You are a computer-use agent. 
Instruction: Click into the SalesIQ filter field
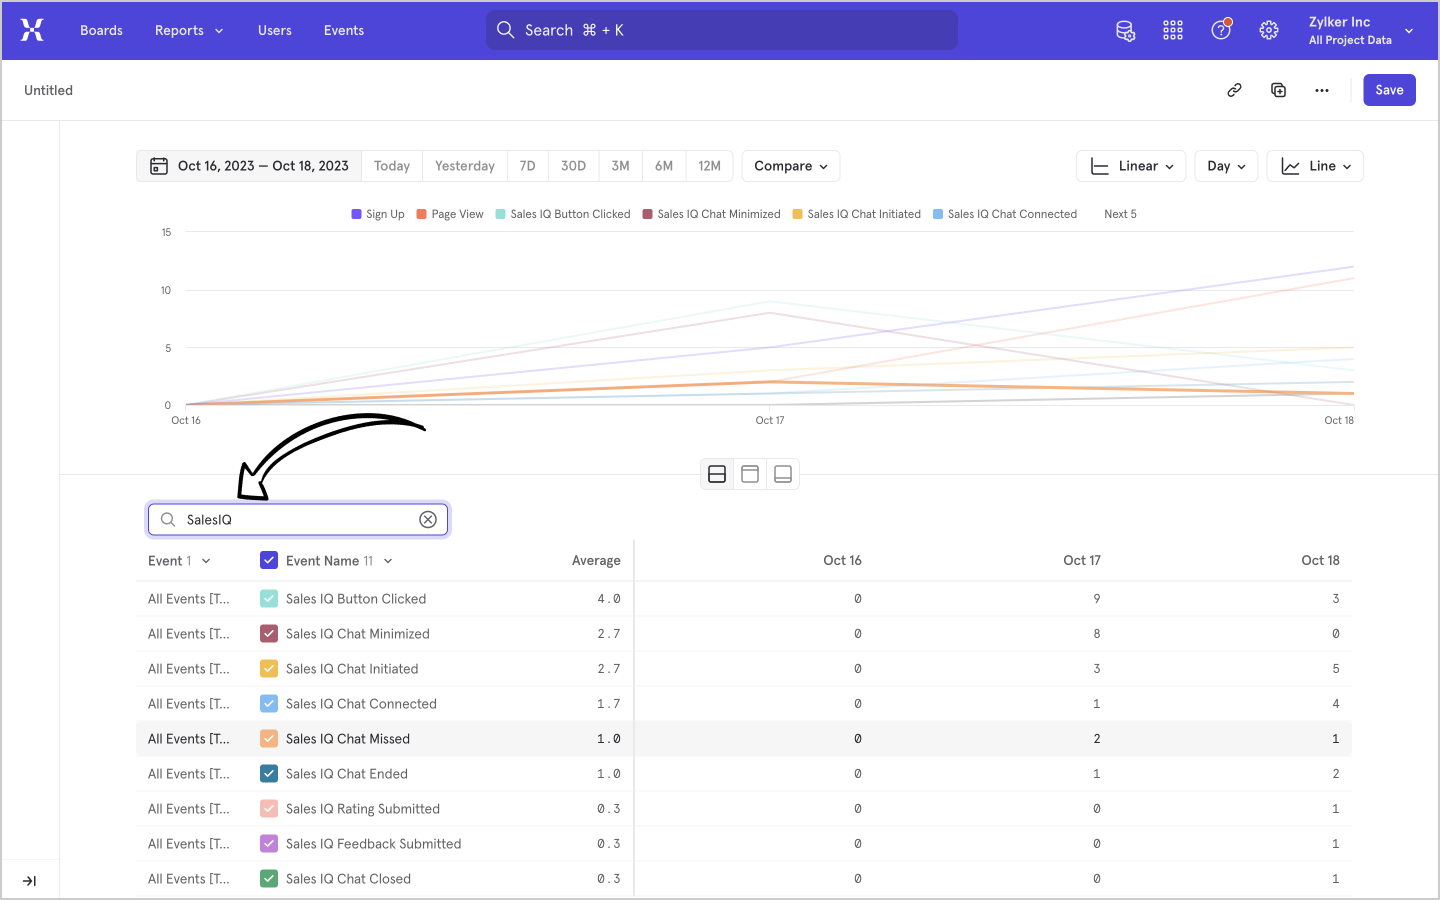298,519
